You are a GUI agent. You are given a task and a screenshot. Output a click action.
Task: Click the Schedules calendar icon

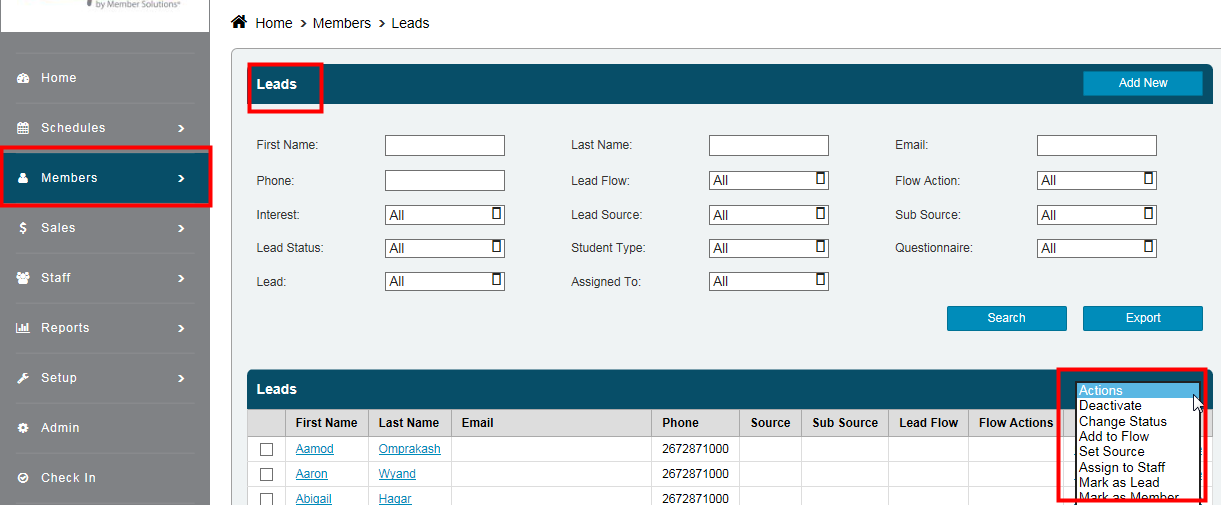pos(23,128)
